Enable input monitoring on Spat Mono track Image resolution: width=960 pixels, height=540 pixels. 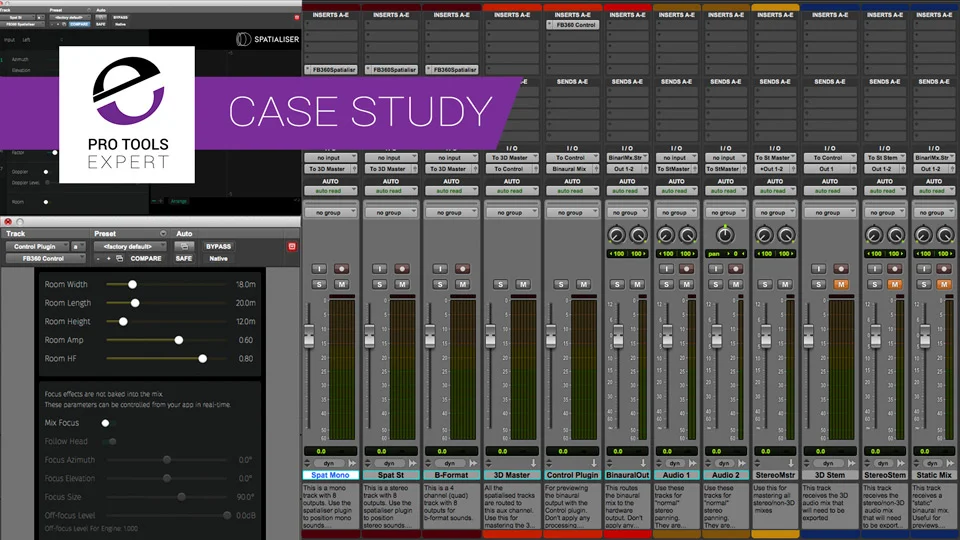319,269
